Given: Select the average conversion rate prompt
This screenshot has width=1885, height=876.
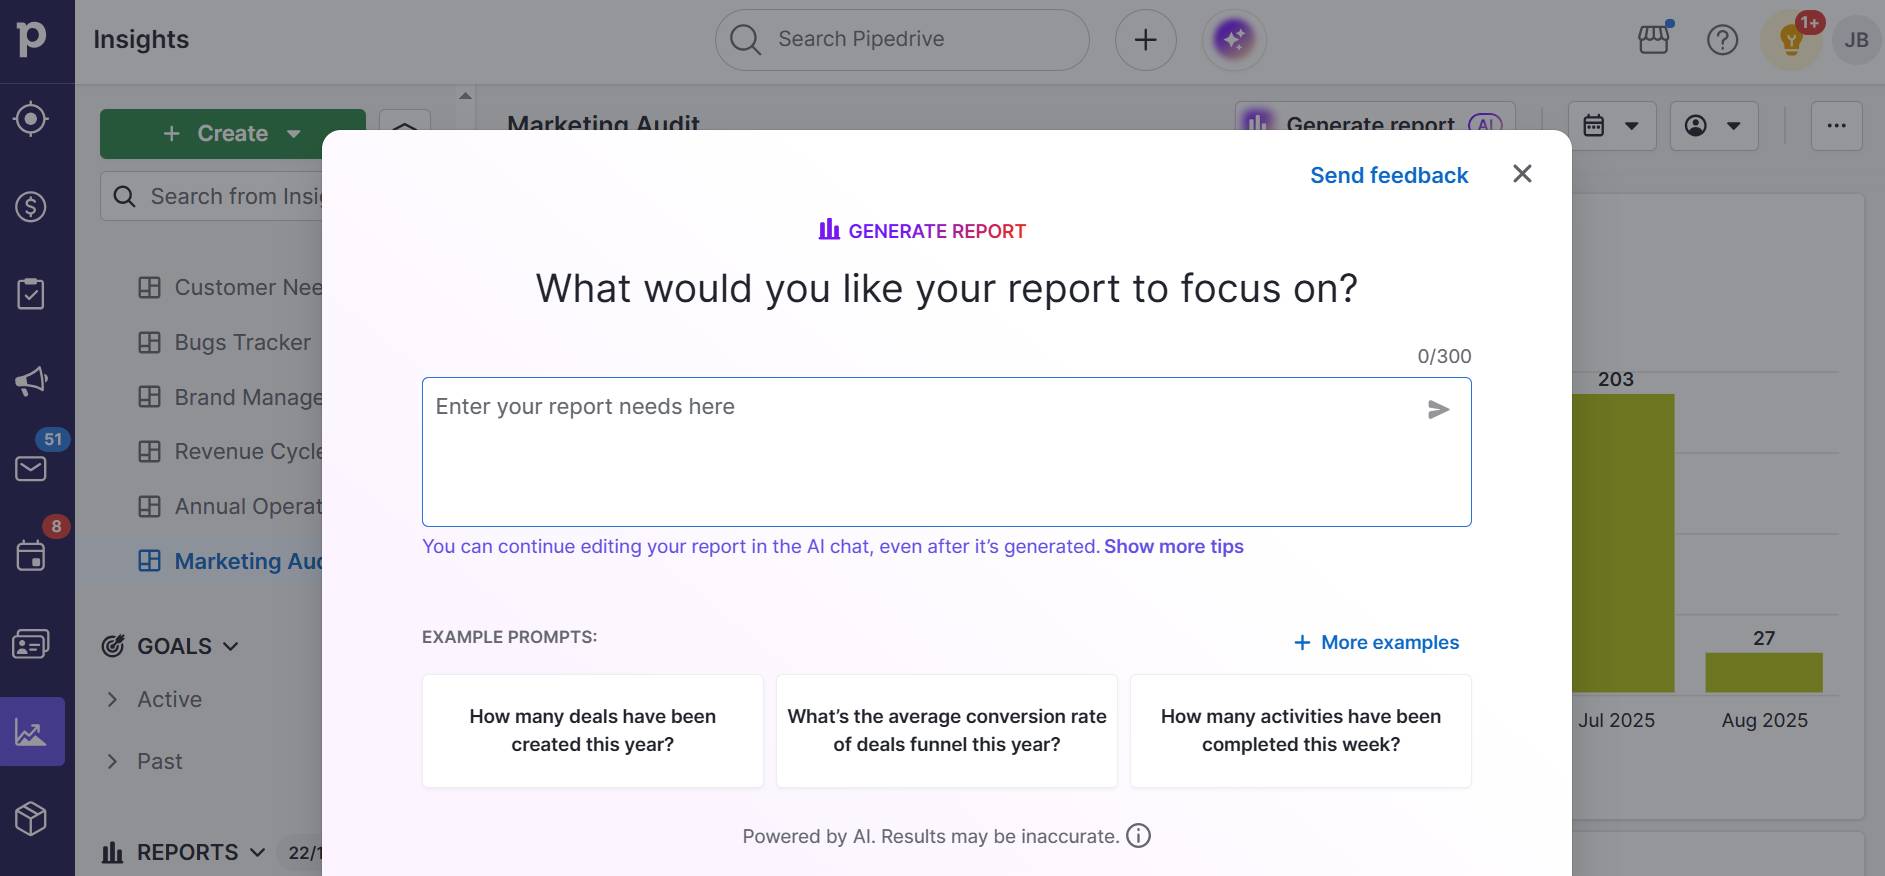Looking at the screenshot, I should pyautogui.click(x=947, y=731).
